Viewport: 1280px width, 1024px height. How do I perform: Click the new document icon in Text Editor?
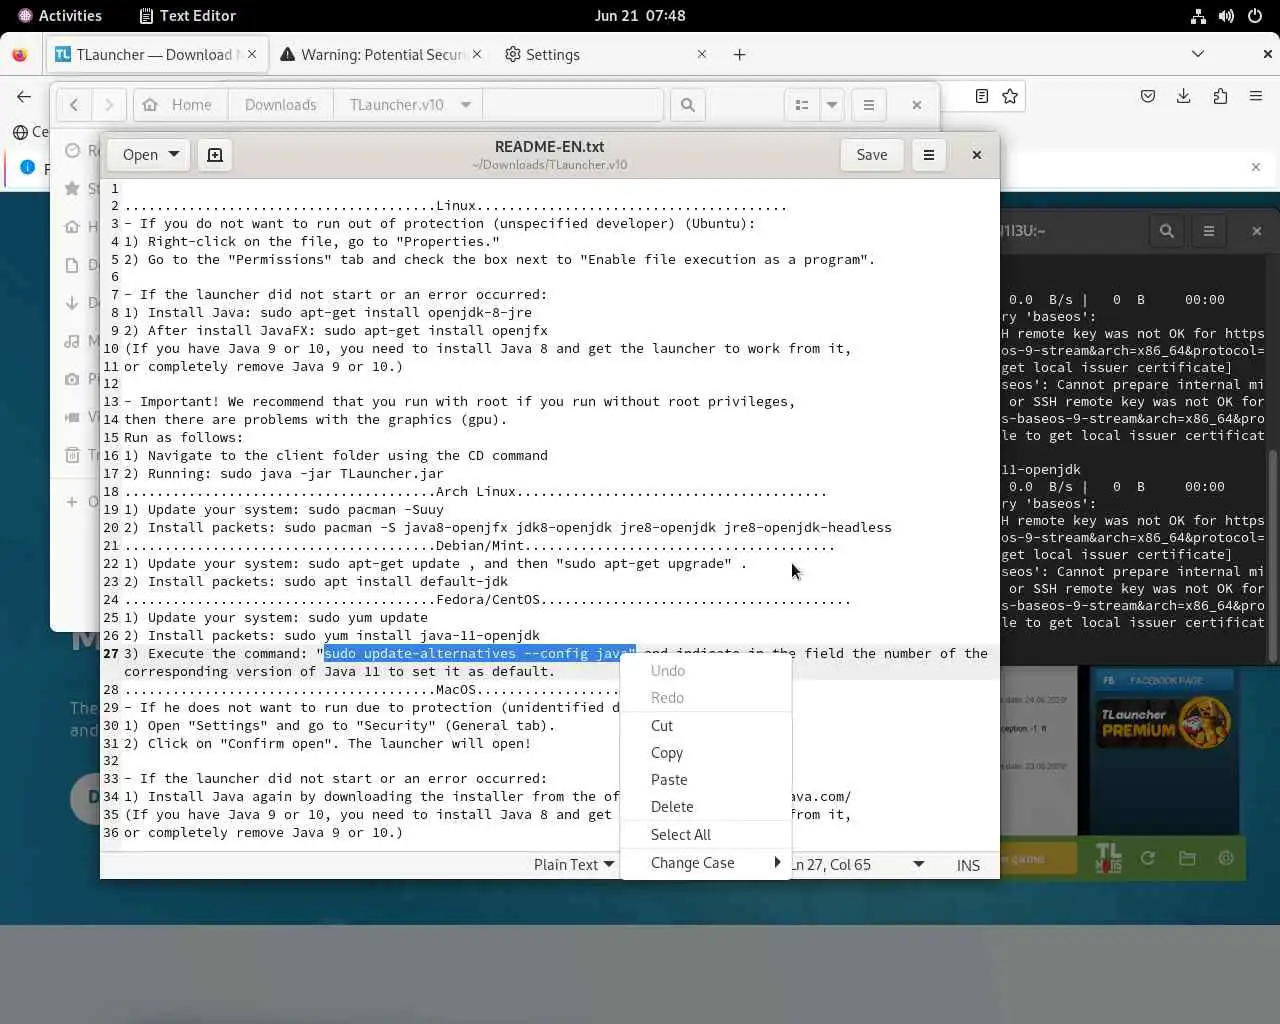[214, 155]
